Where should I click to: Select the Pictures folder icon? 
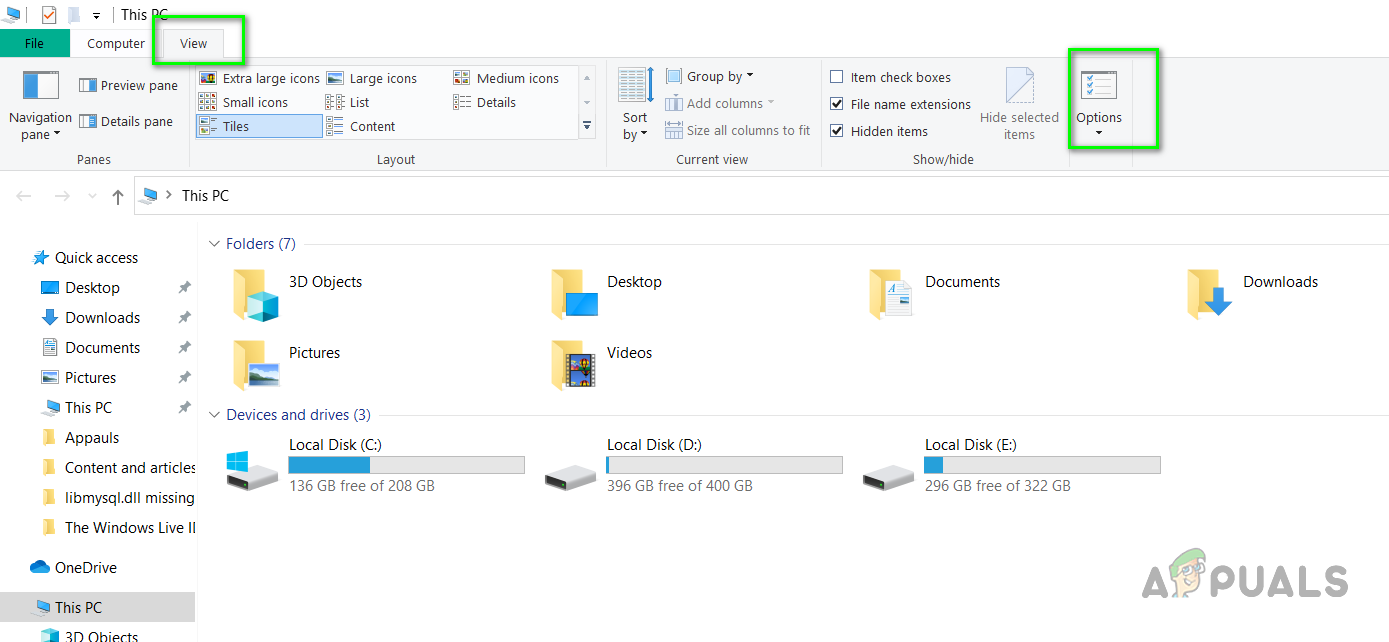coord(255,365)
